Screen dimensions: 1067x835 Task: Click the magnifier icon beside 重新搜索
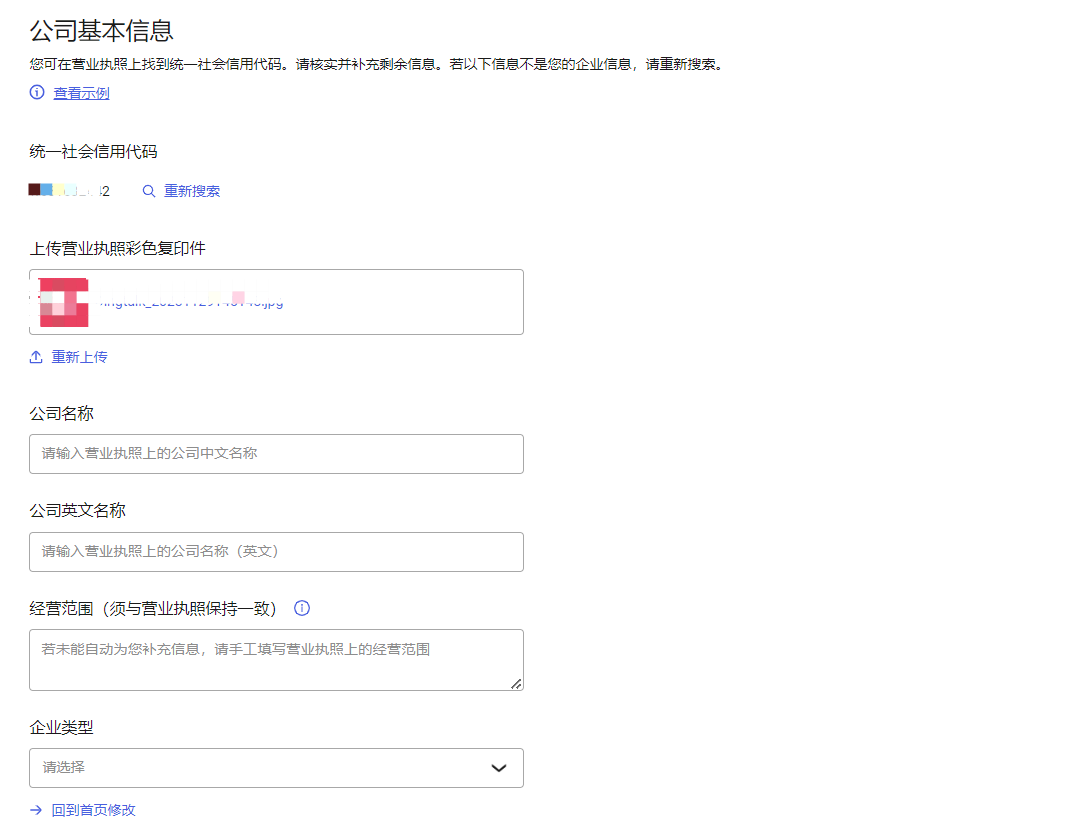click(149, 191)
